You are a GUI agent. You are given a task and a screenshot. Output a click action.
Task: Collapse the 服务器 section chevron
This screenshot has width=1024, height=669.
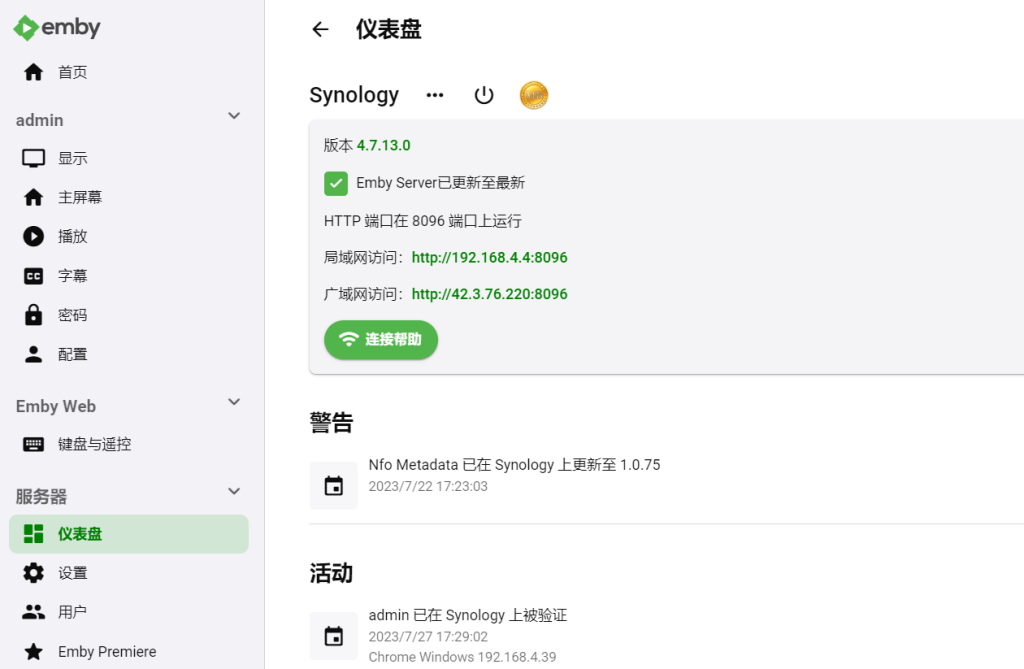234,492
